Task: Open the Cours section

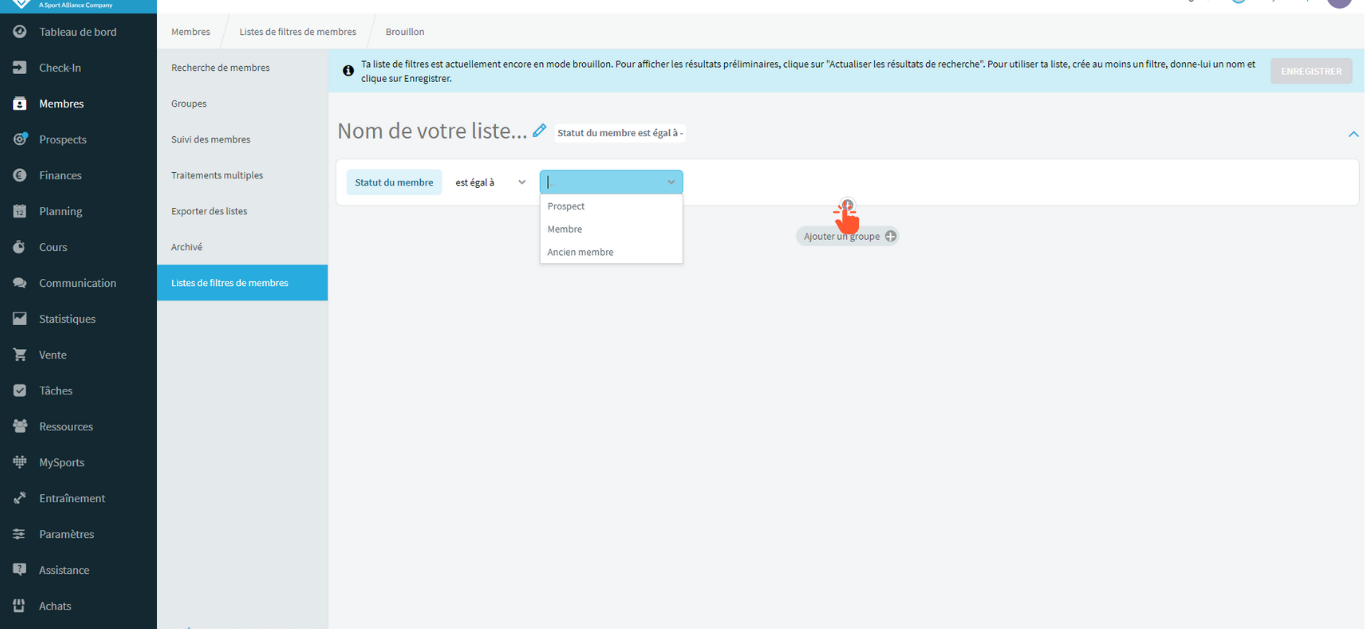Action: click(x=78, y=247)
